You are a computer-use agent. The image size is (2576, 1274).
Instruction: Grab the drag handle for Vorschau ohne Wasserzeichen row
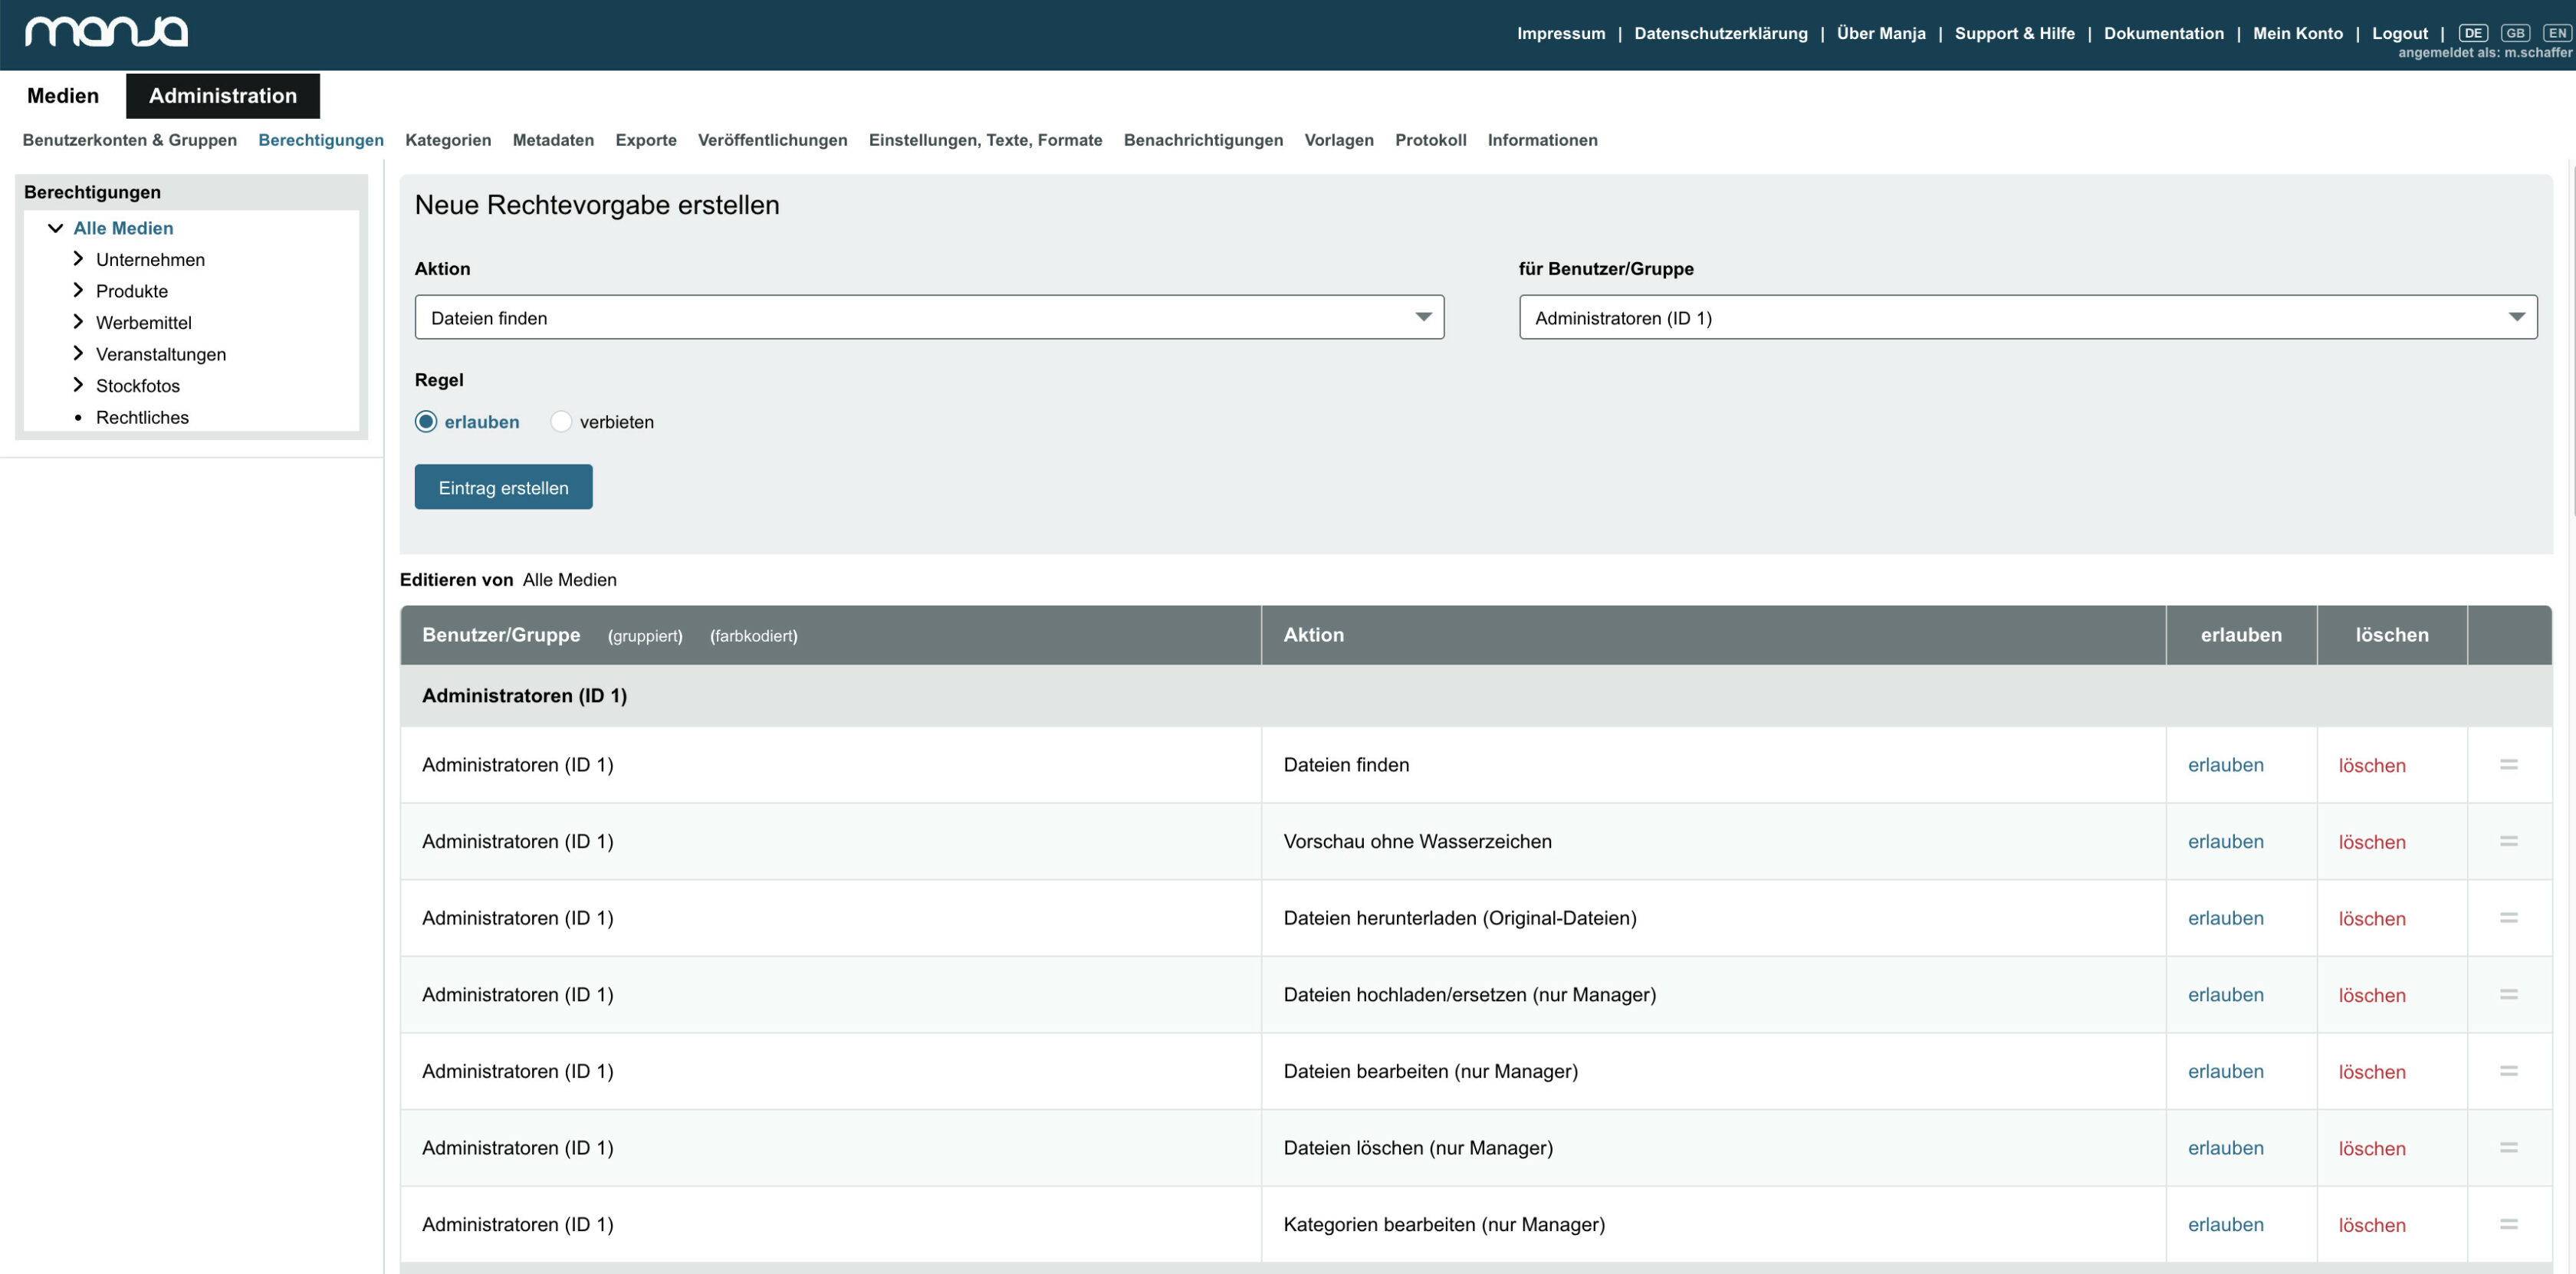pyautogui.click(x=2508, y=841)
